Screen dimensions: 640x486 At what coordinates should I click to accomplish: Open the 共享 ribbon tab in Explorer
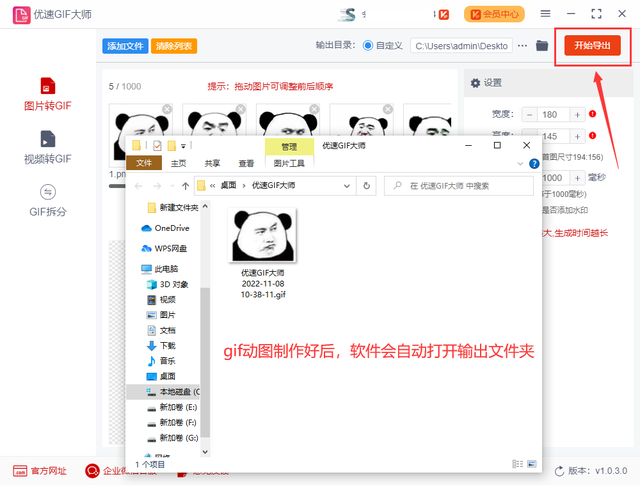[212, 163]
